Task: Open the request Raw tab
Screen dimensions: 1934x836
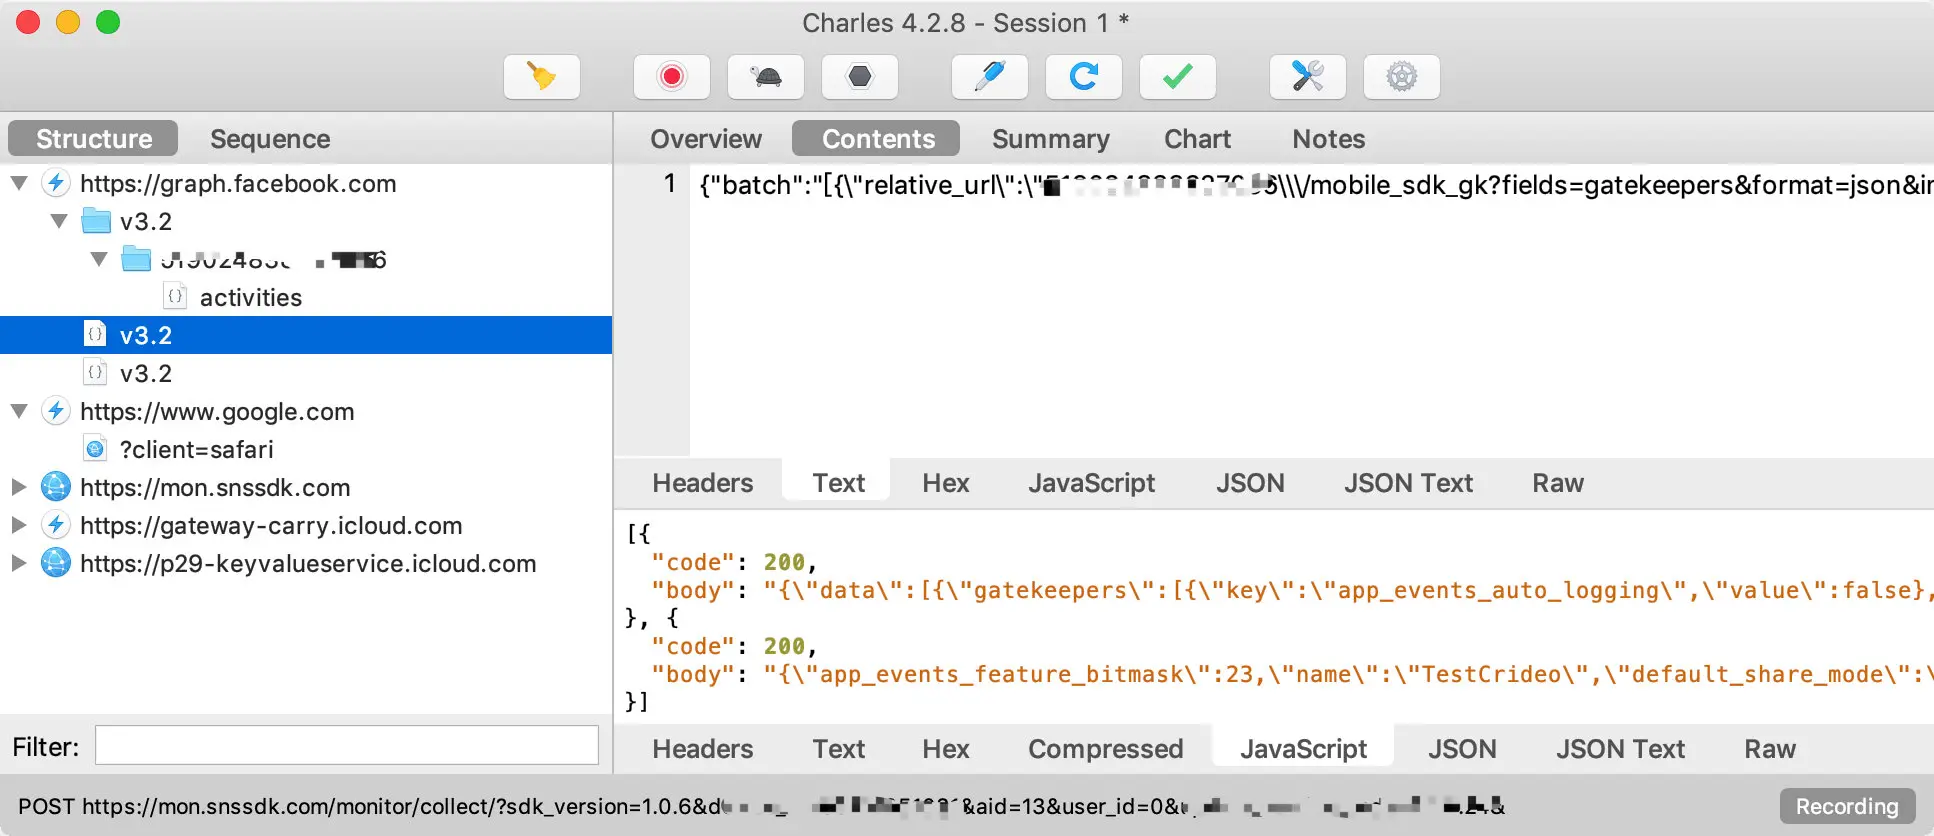Action: [x=1558, y=483]
